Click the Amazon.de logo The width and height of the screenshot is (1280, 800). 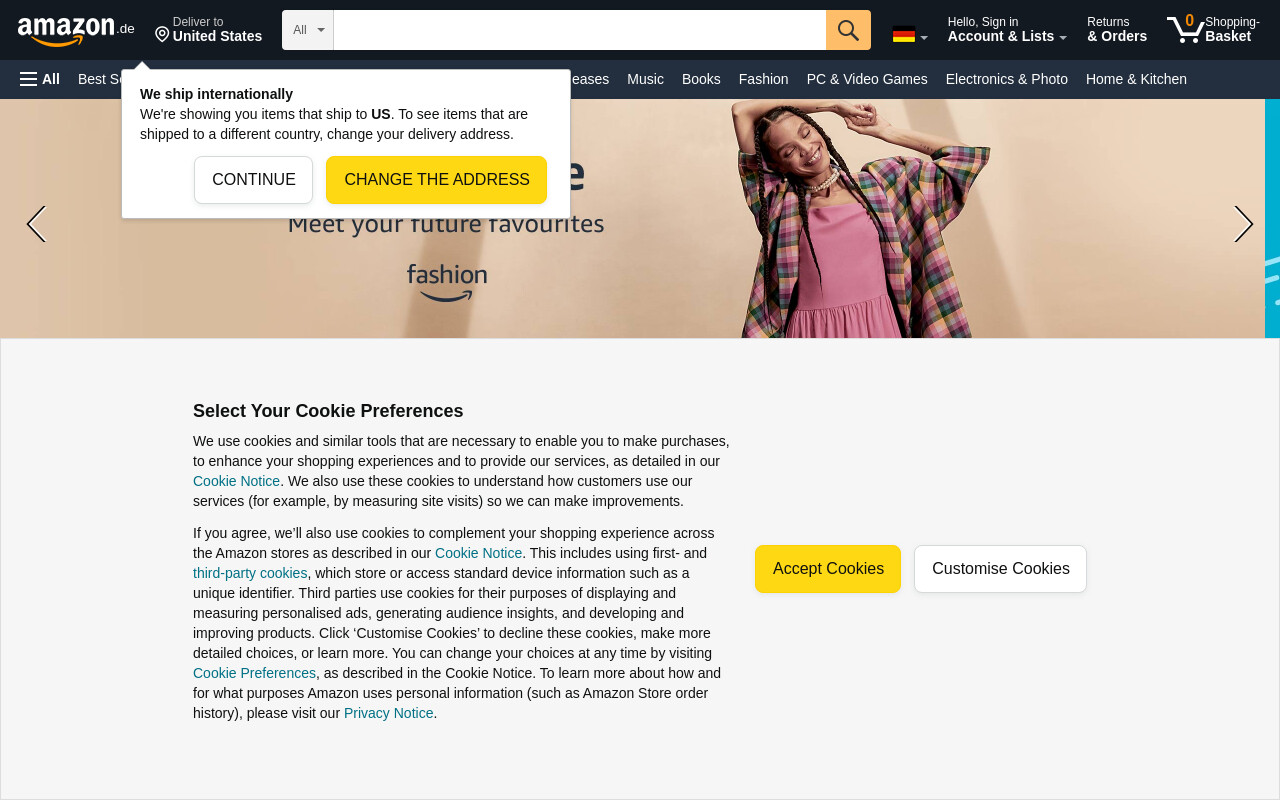pos(76,31)
